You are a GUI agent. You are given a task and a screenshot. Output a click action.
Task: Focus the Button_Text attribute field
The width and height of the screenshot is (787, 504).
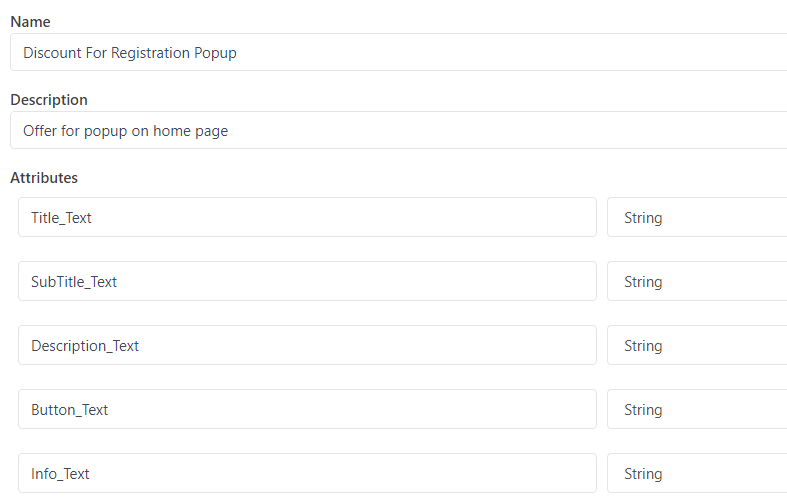[307, 409]
